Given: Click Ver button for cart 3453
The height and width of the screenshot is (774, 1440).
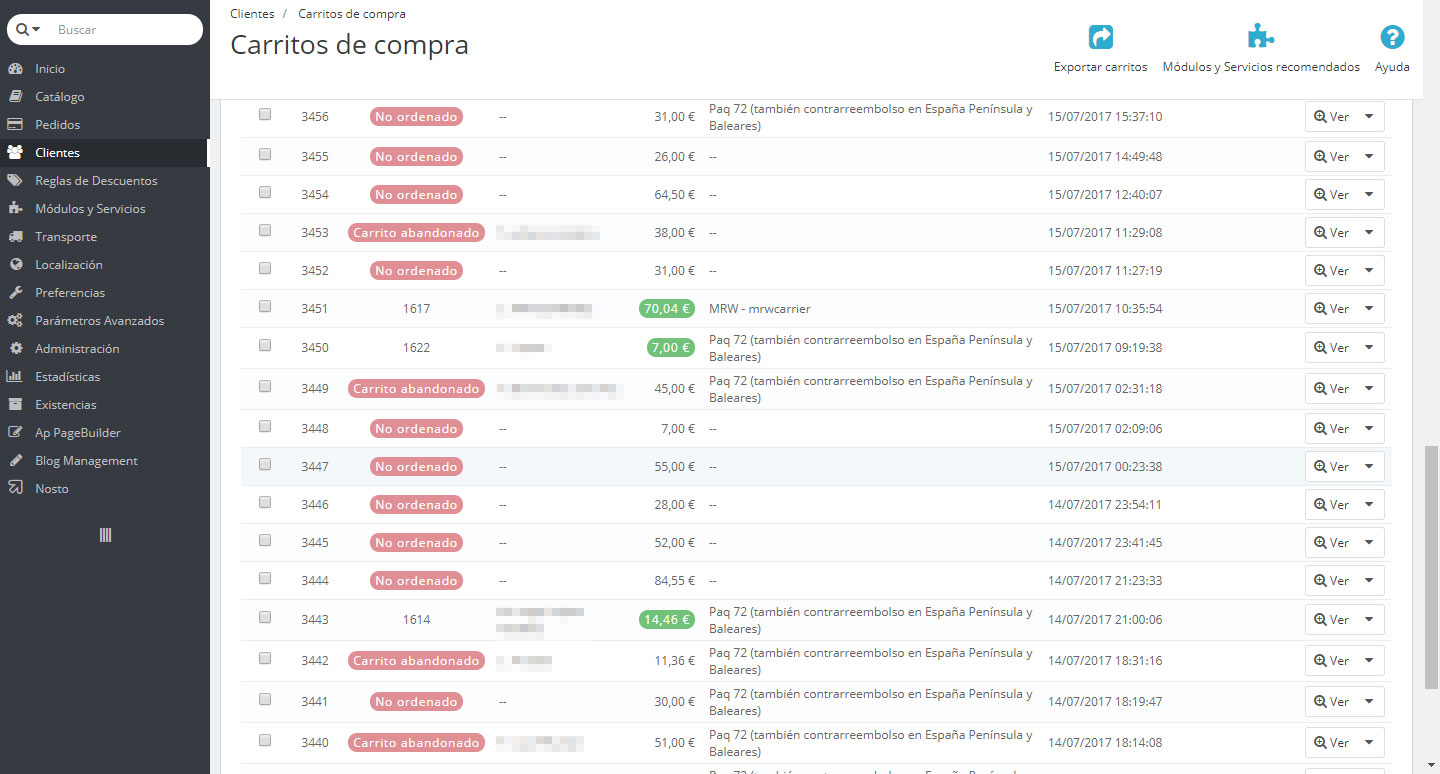Looking at the screenshot, I should pos(1330,233).
